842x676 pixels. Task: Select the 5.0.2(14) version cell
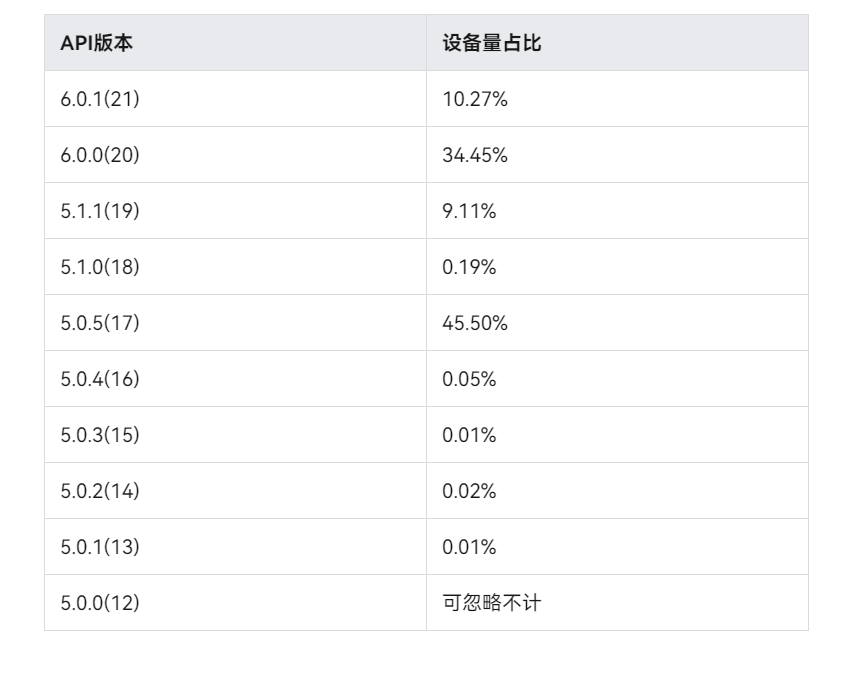(99, 491)
